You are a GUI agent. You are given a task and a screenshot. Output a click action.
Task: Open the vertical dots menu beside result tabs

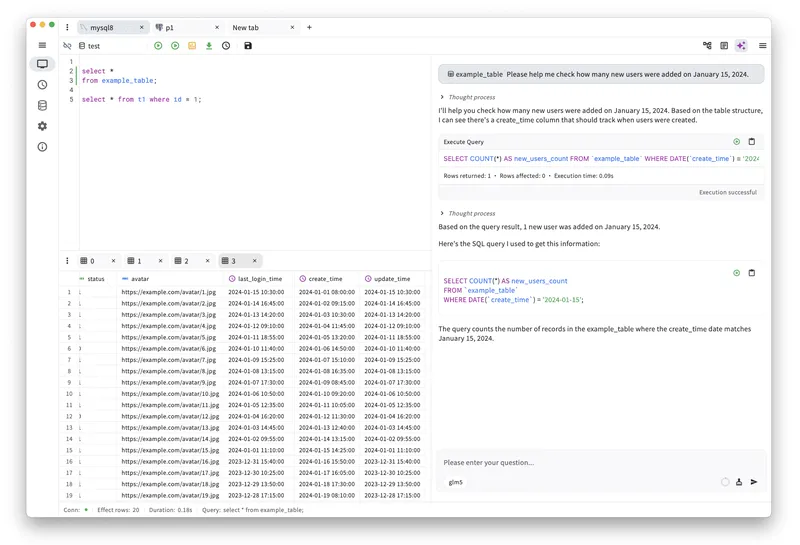coord(67,261)
